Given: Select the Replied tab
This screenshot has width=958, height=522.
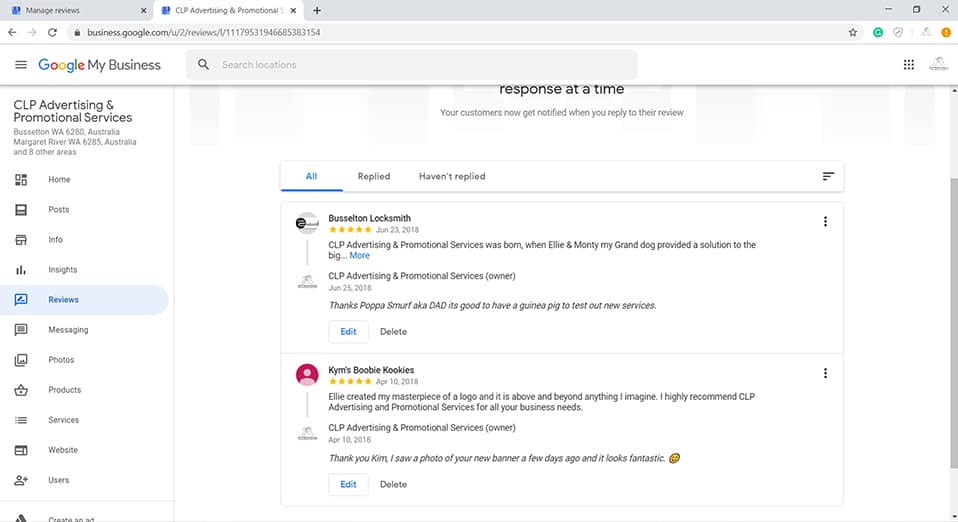Looking at the screenshot, I should (374, 176).
